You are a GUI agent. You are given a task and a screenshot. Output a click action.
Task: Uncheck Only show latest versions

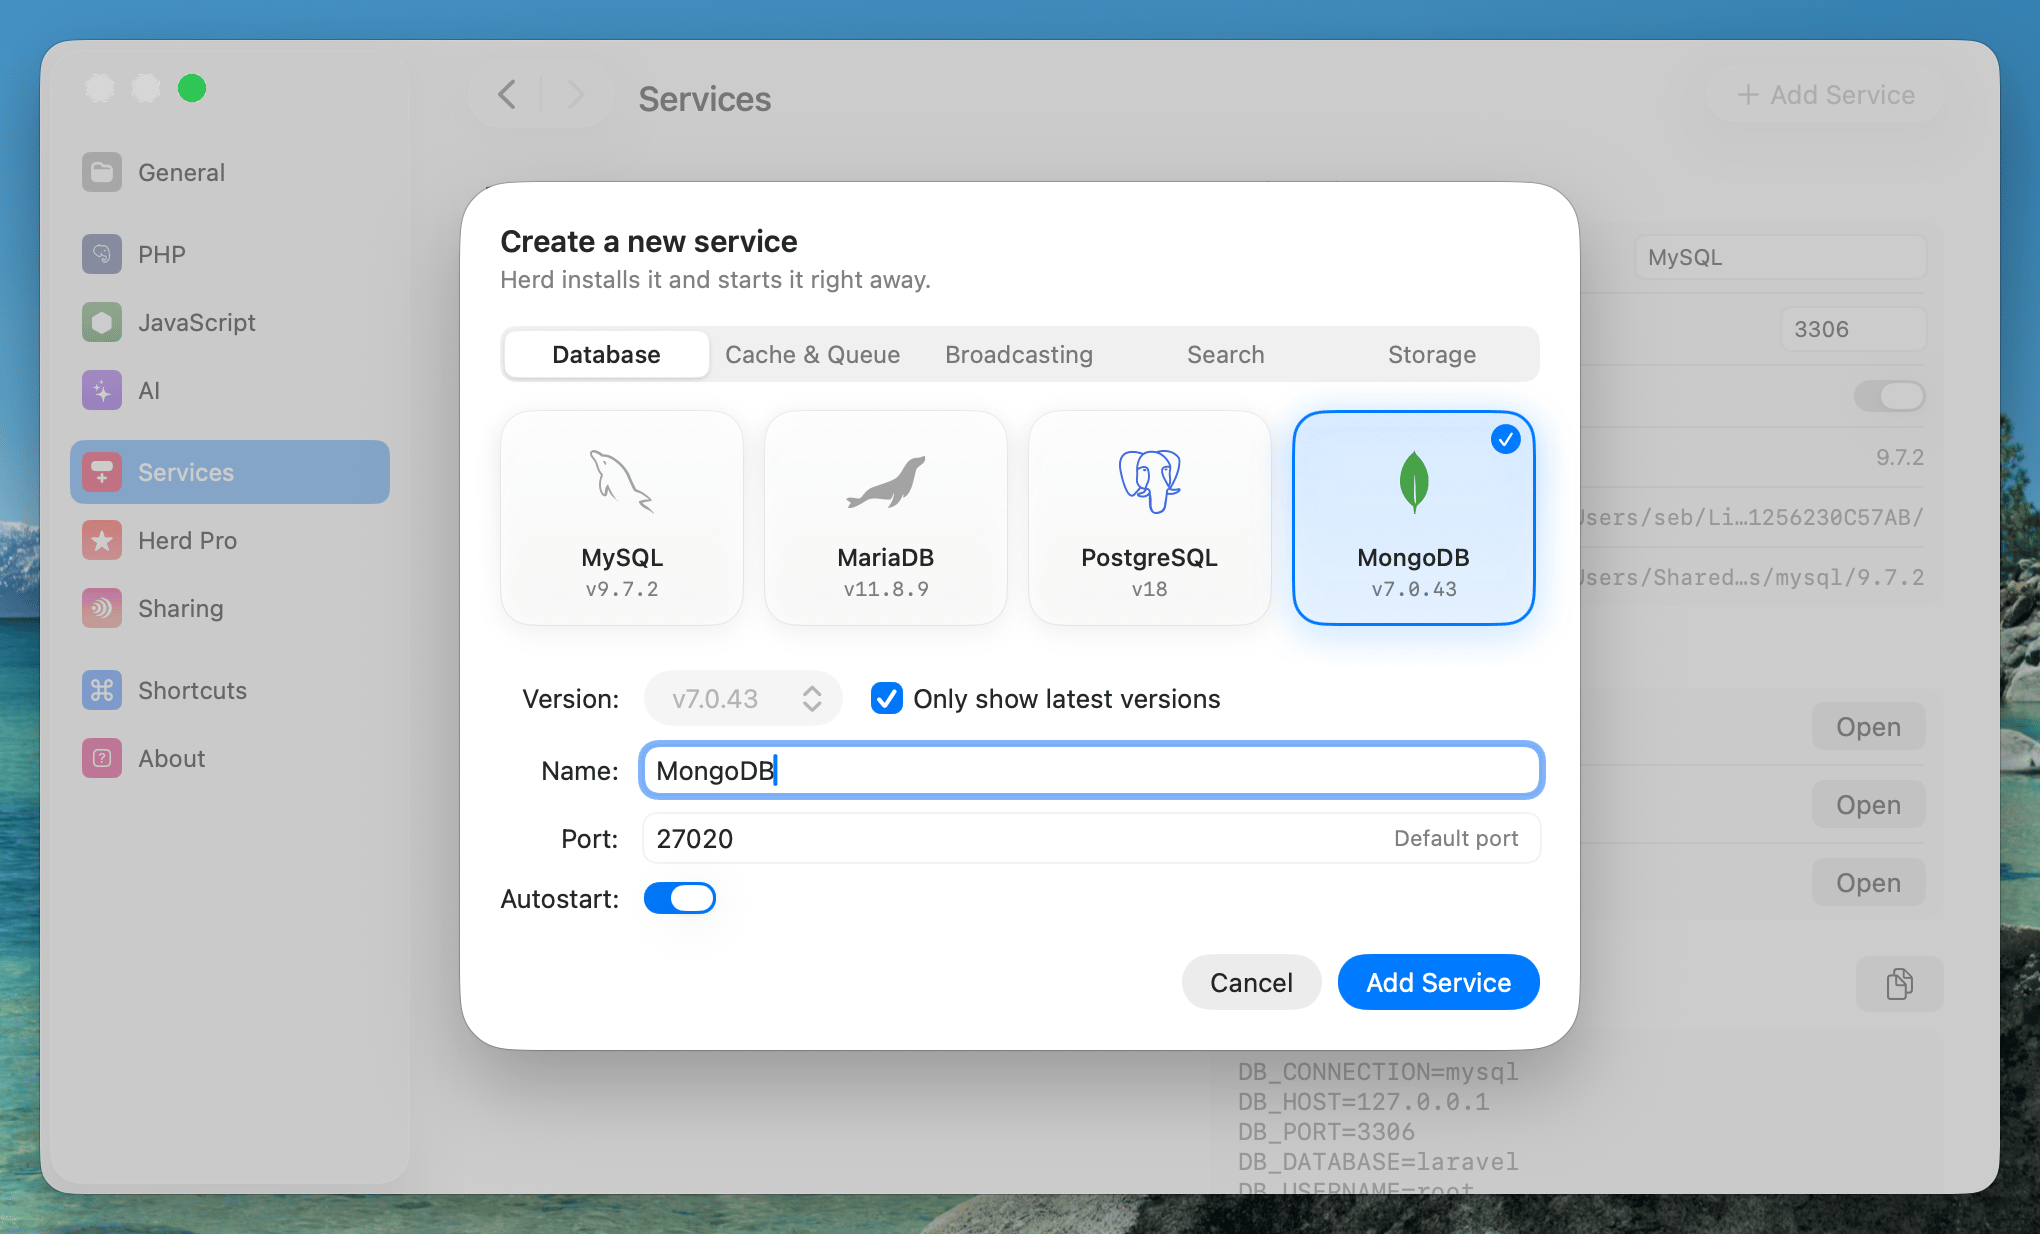pos(887,698)
